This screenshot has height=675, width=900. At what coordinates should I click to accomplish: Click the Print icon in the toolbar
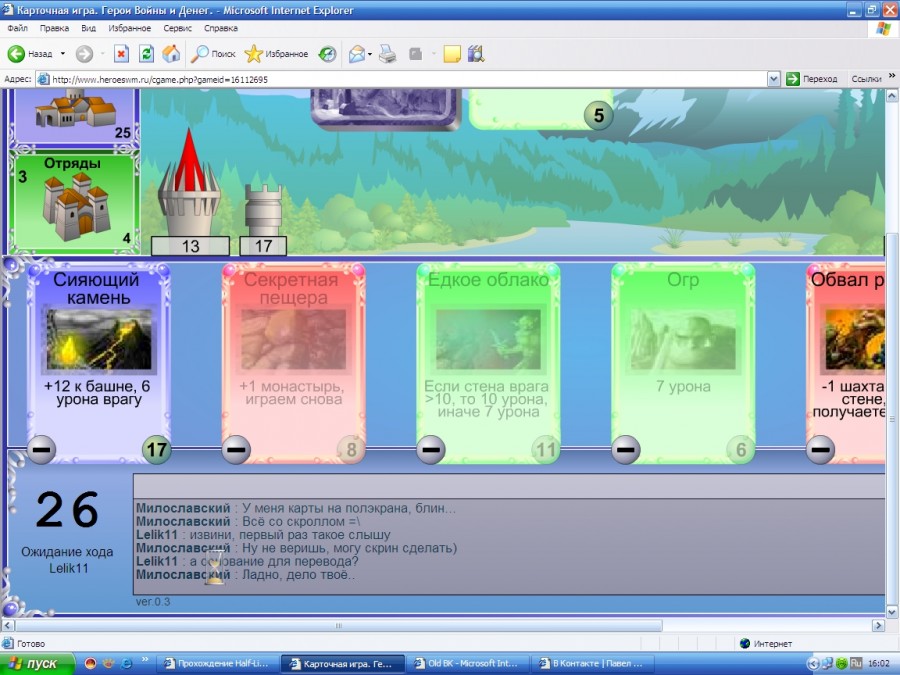click(x=387, y=54)
